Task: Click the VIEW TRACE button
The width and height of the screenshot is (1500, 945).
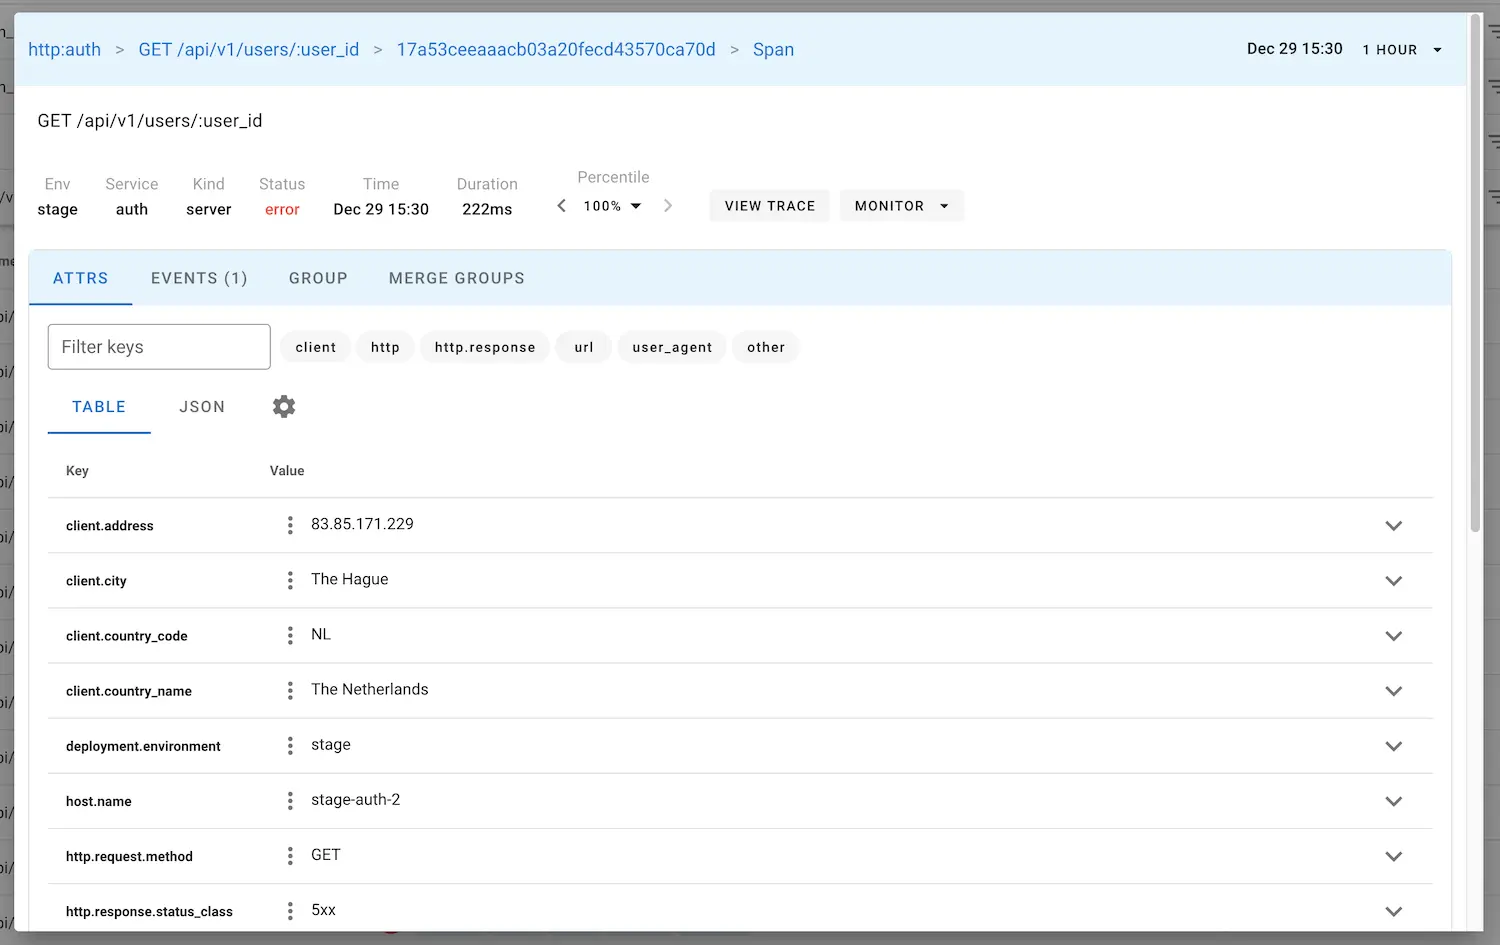Action: click(770, 206)
